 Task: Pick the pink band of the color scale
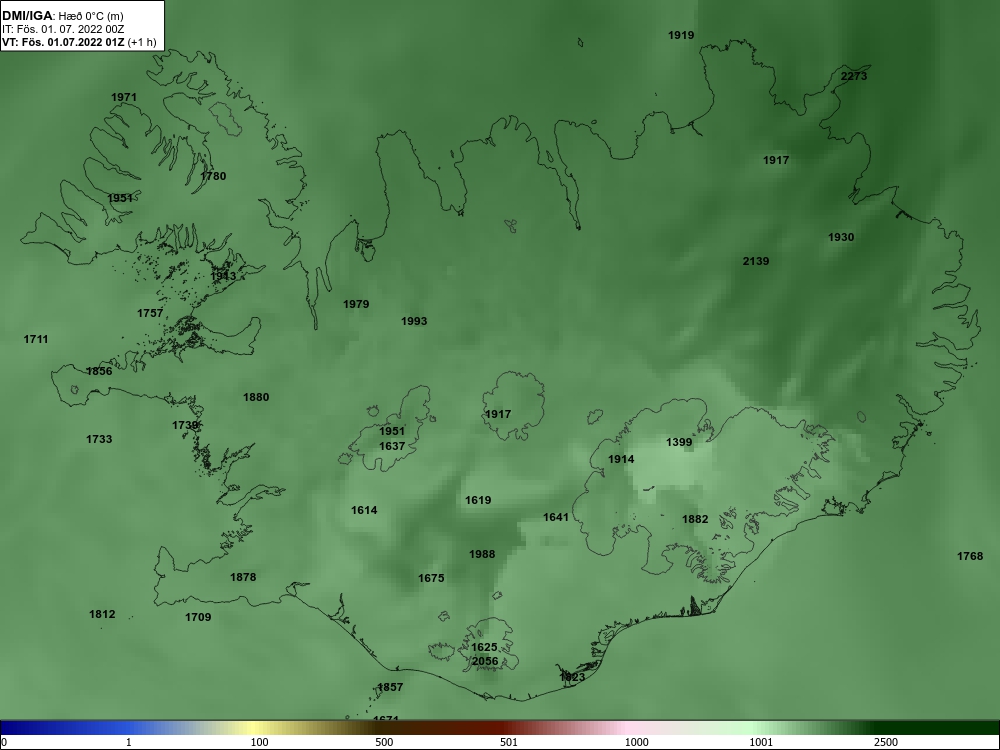tap(628, 728)
